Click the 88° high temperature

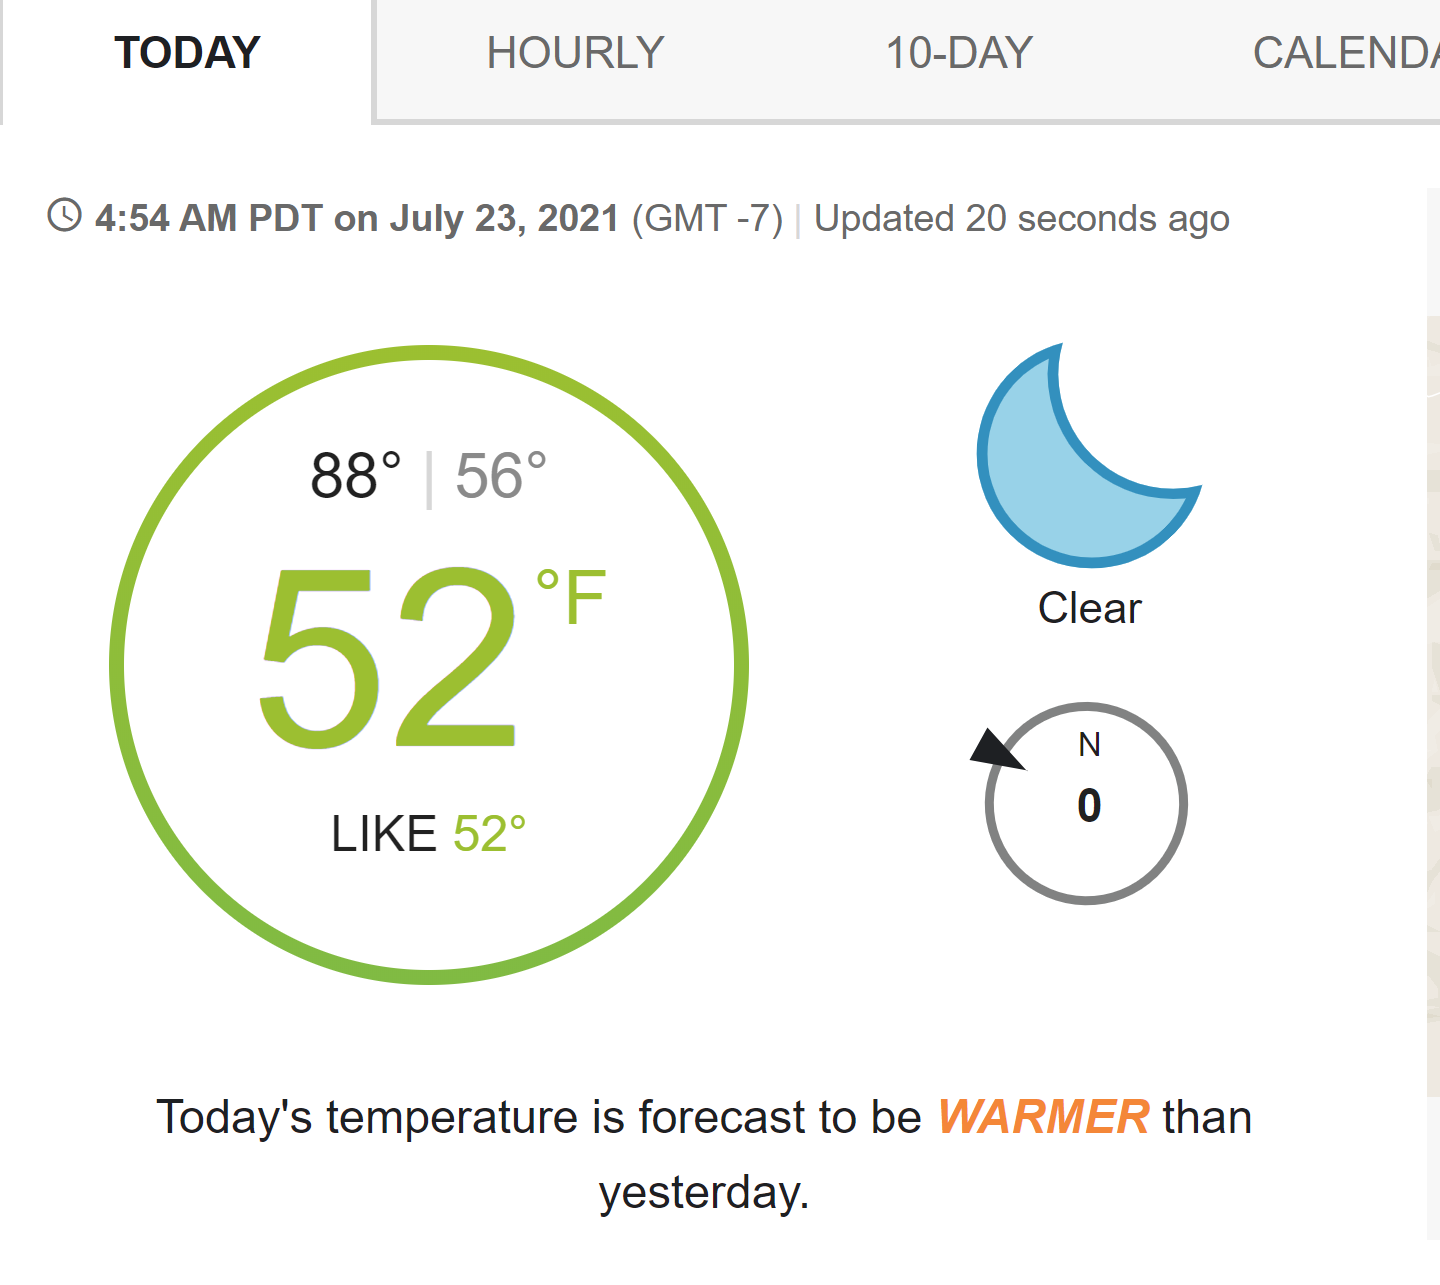pos(356,476)
